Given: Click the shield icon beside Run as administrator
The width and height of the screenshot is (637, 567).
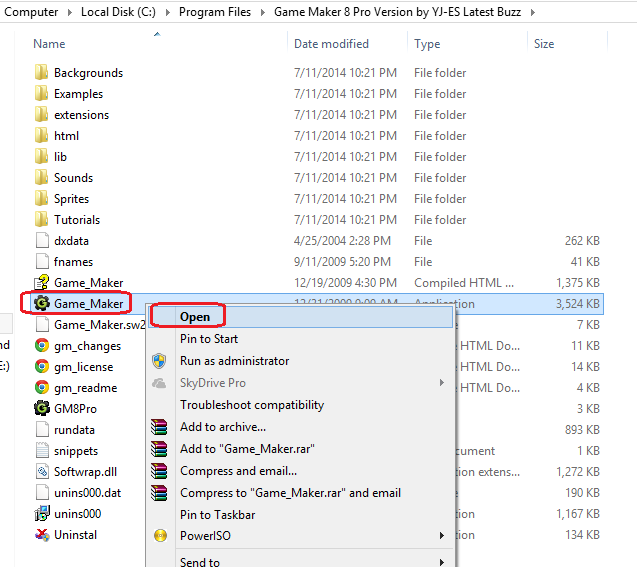Looking at the screenshot, I should tap(159, 361).
